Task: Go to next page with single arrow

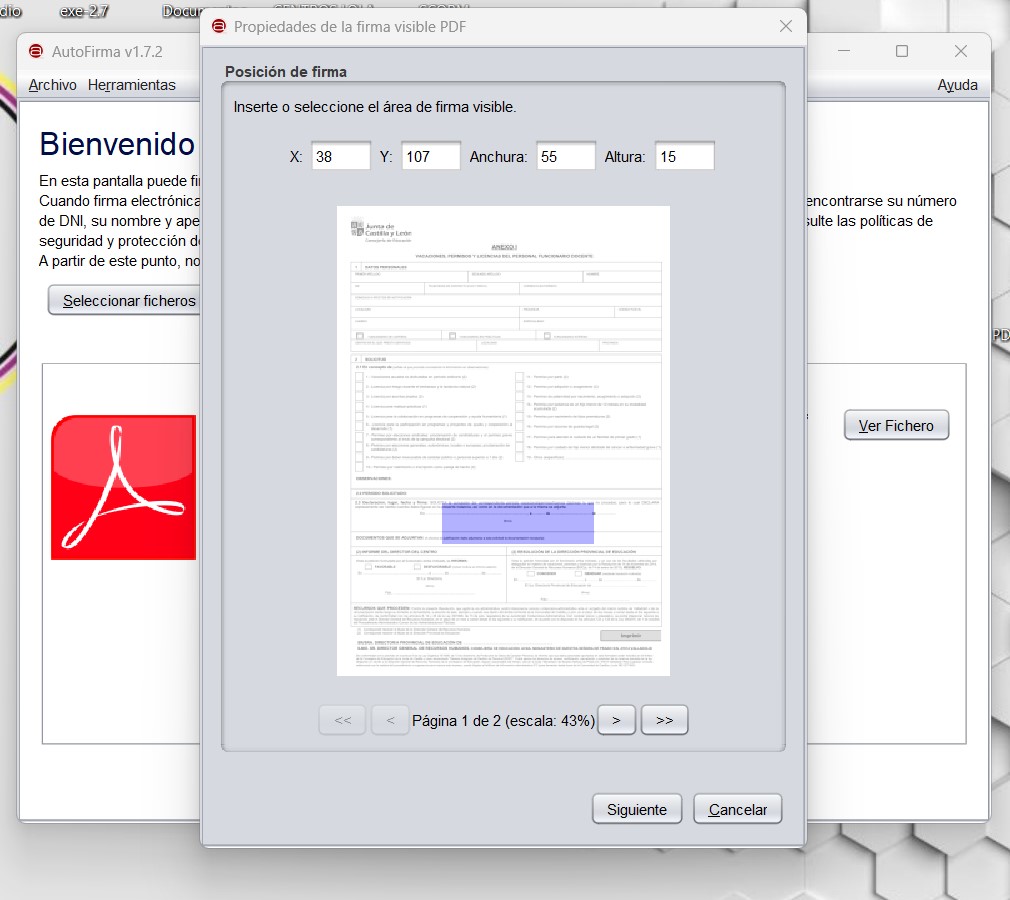Action: point(616,720)
